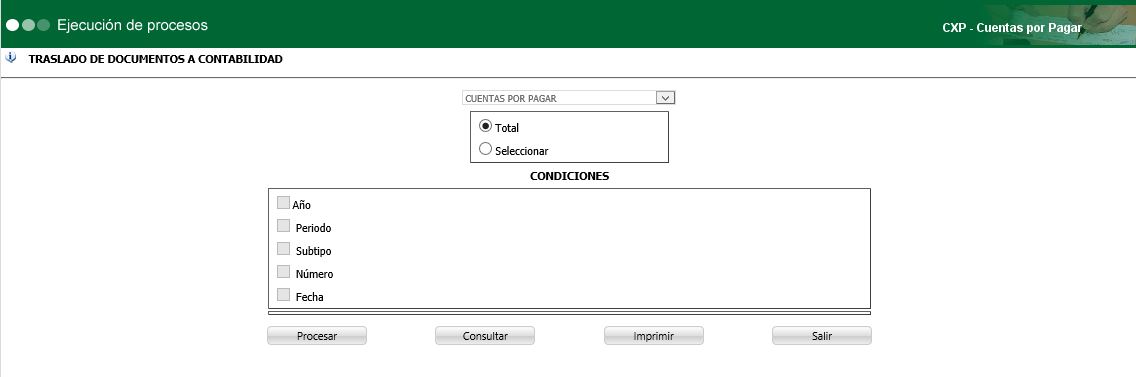Image resolution: width=1136 pixels, height=377 pixels.
Task: Check the Año condition checkbox
Action: click(283, 202)
